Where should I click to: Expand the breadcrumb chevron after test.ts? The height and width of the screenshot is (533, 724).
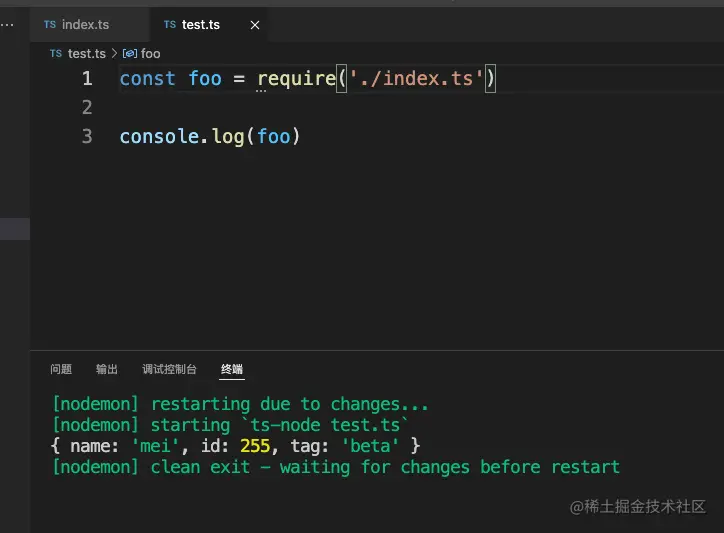coord(114,53)
